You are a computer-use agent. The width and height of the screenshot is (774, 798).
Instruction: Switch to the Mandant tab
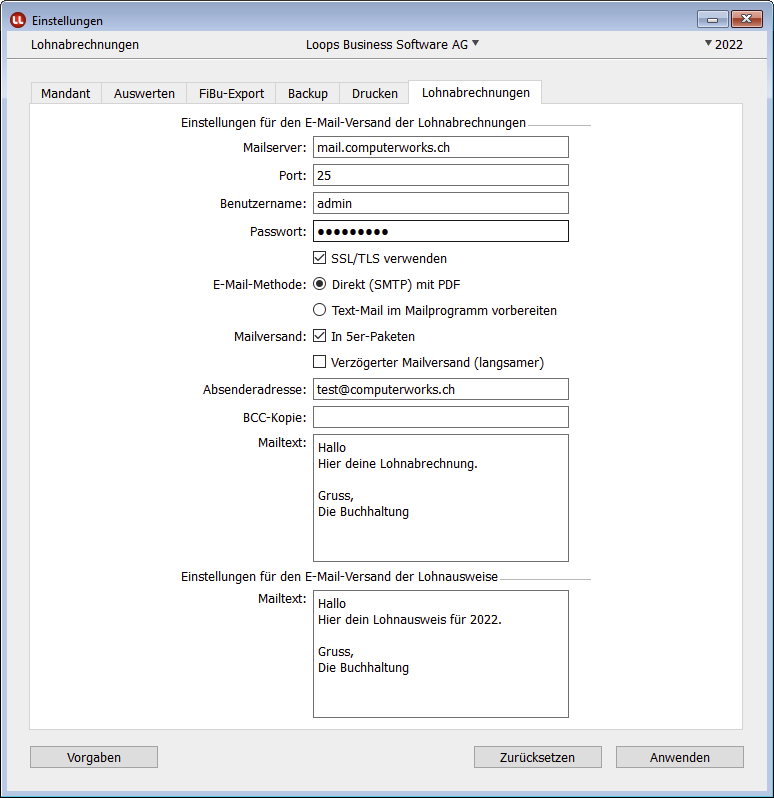coord(65,93)
